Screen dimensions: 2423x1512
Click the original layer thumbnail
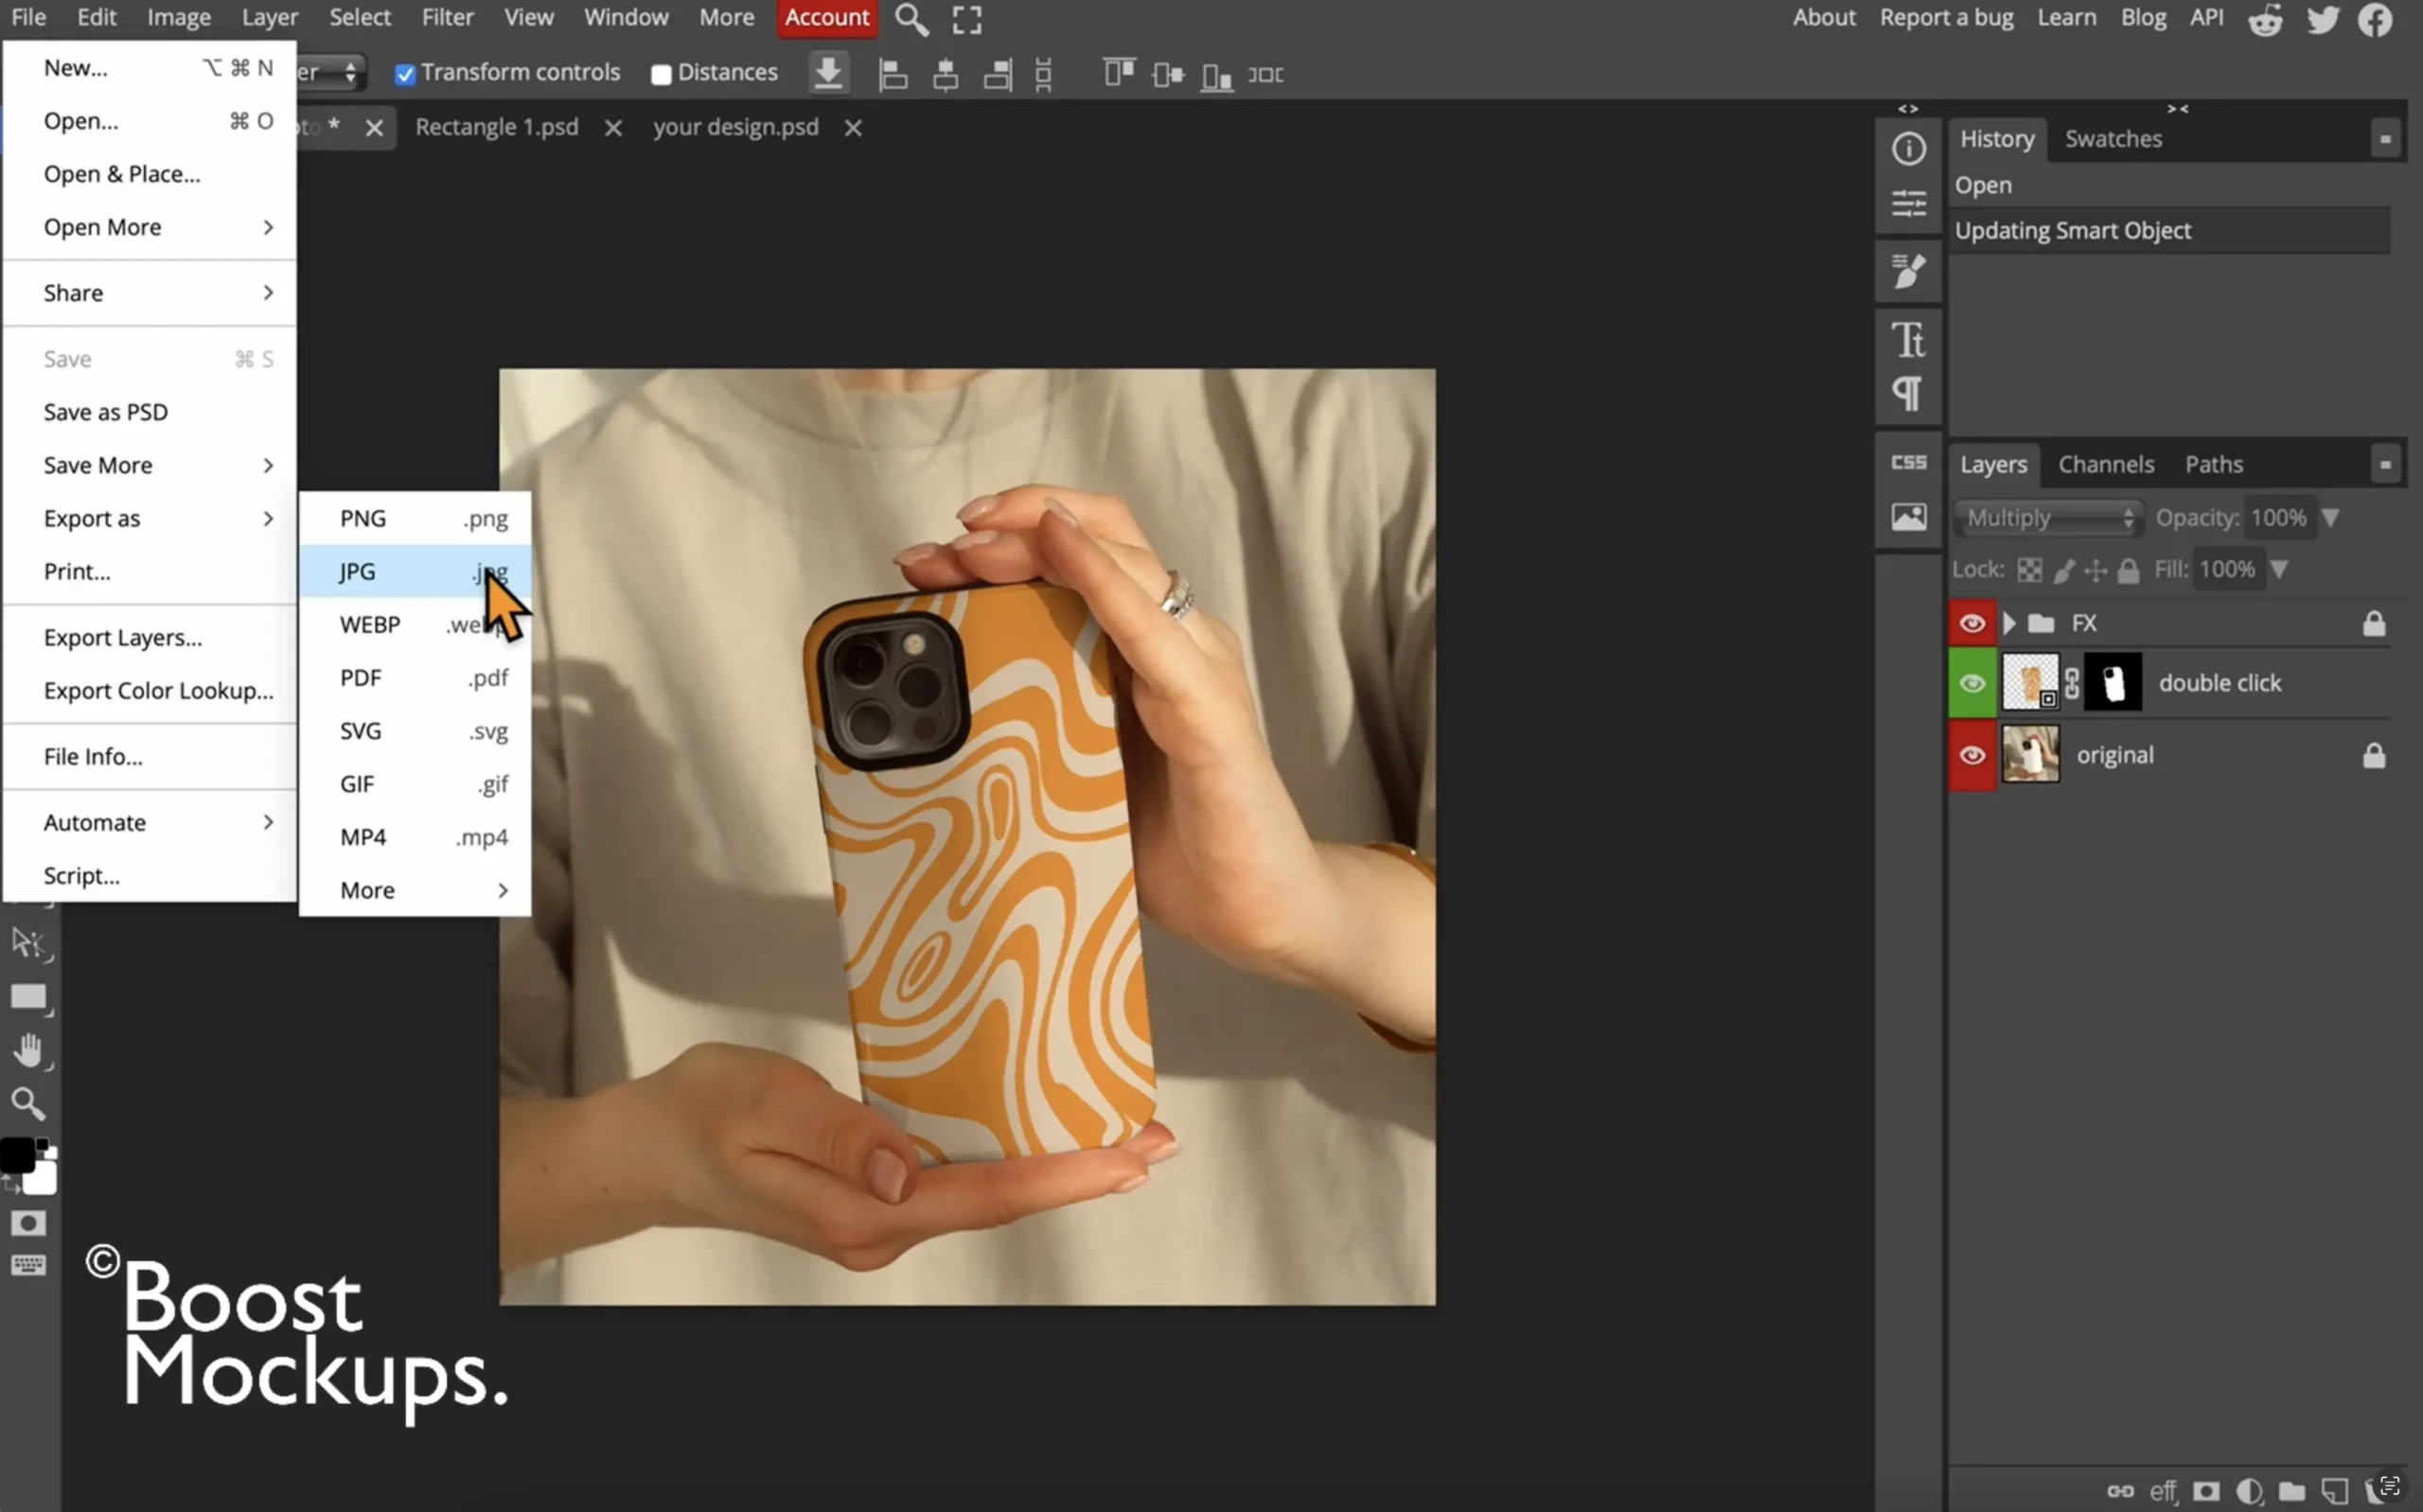pos(2029,755)
